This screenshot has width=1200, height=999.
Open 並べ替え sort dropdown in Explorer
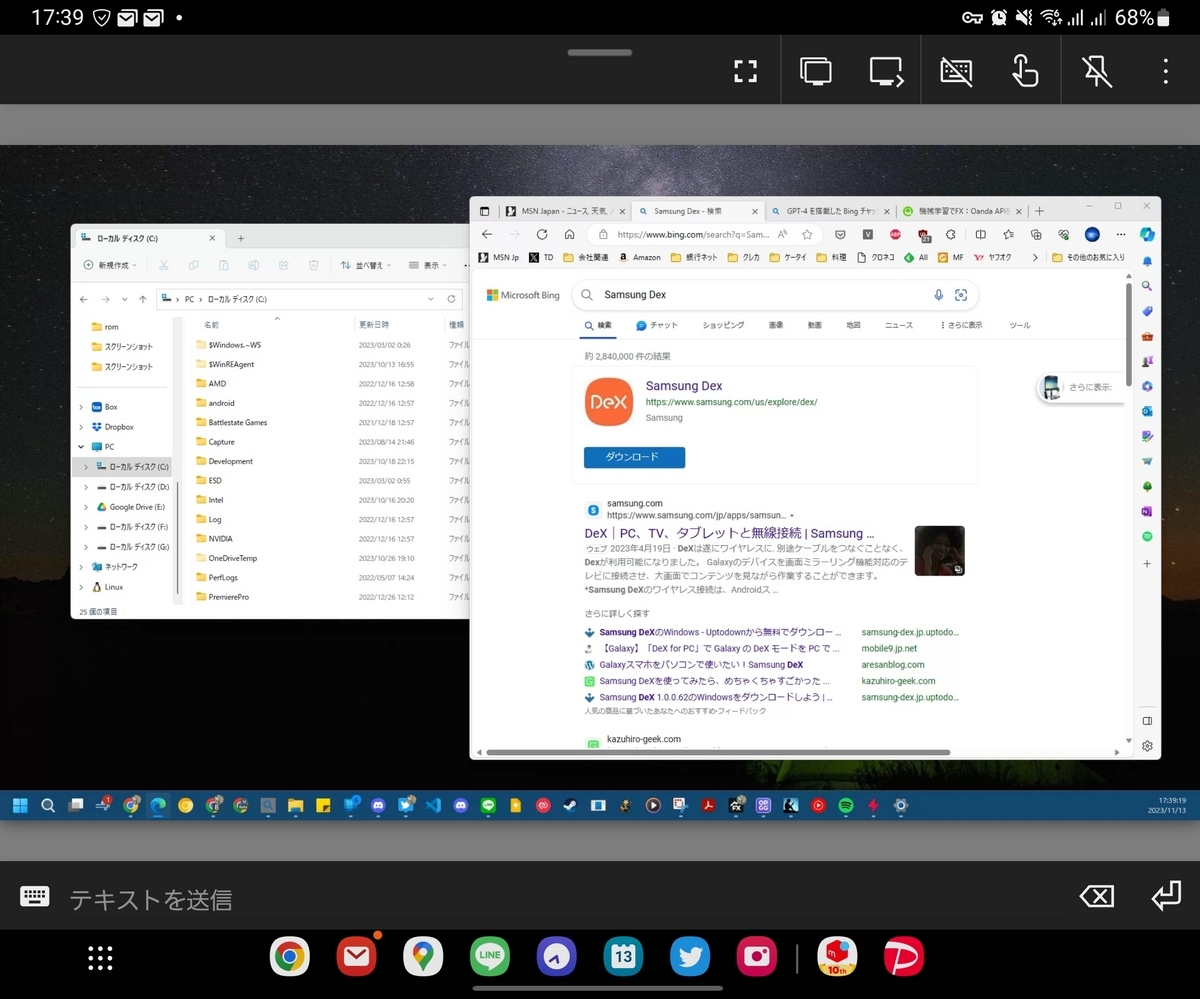[x=366, y=265]
